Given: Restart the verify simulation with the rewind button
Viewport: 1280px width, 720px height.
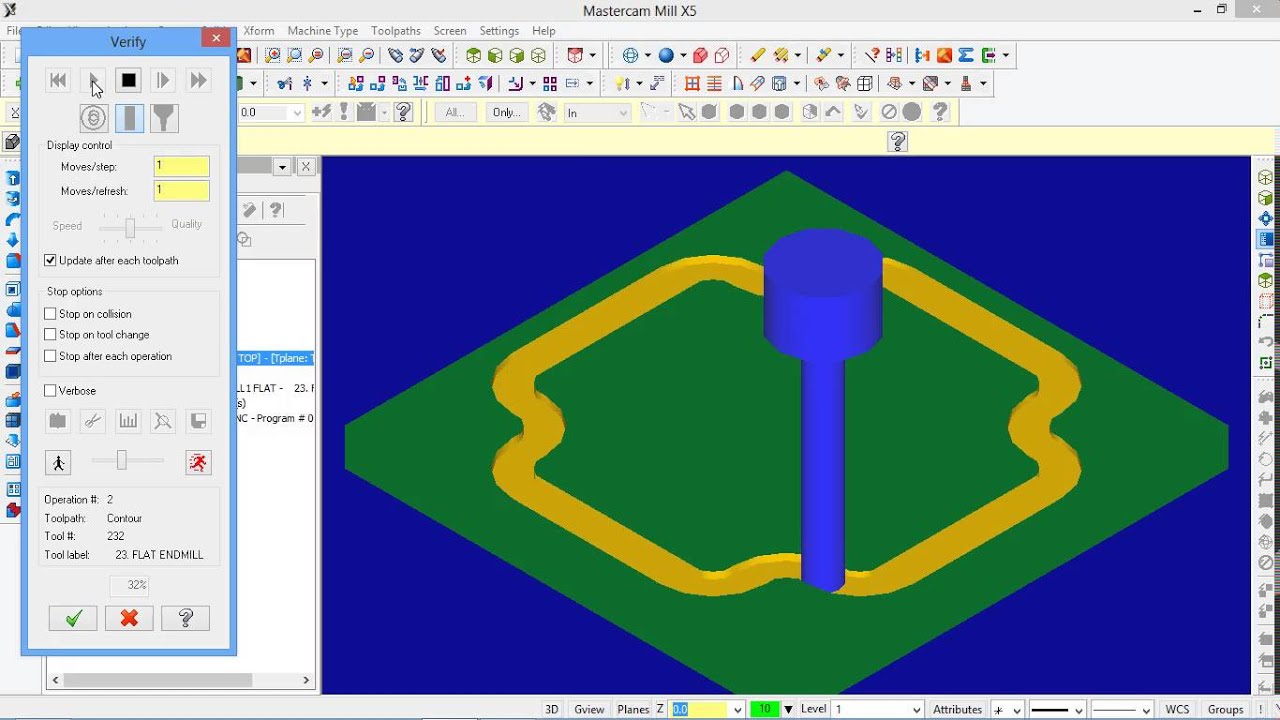Looking at the screenshot, I should pos(58,81).
